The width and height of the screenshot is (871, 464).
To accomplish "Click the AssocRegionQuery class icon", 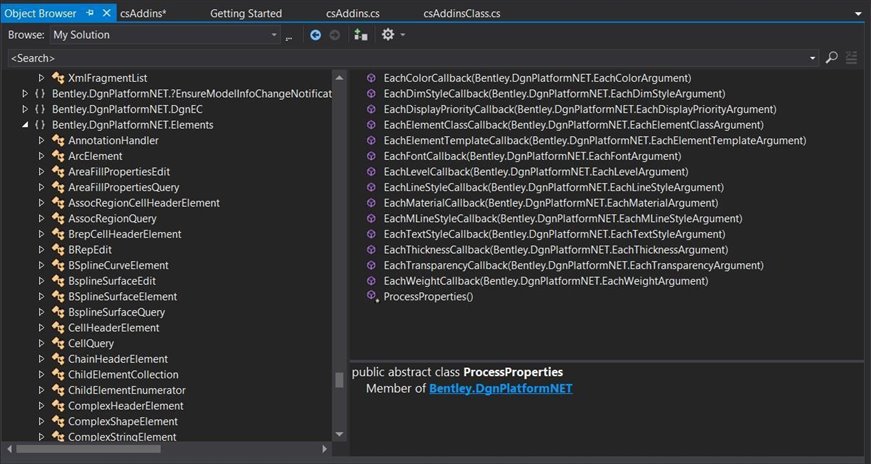I will (x=58, y=218).
